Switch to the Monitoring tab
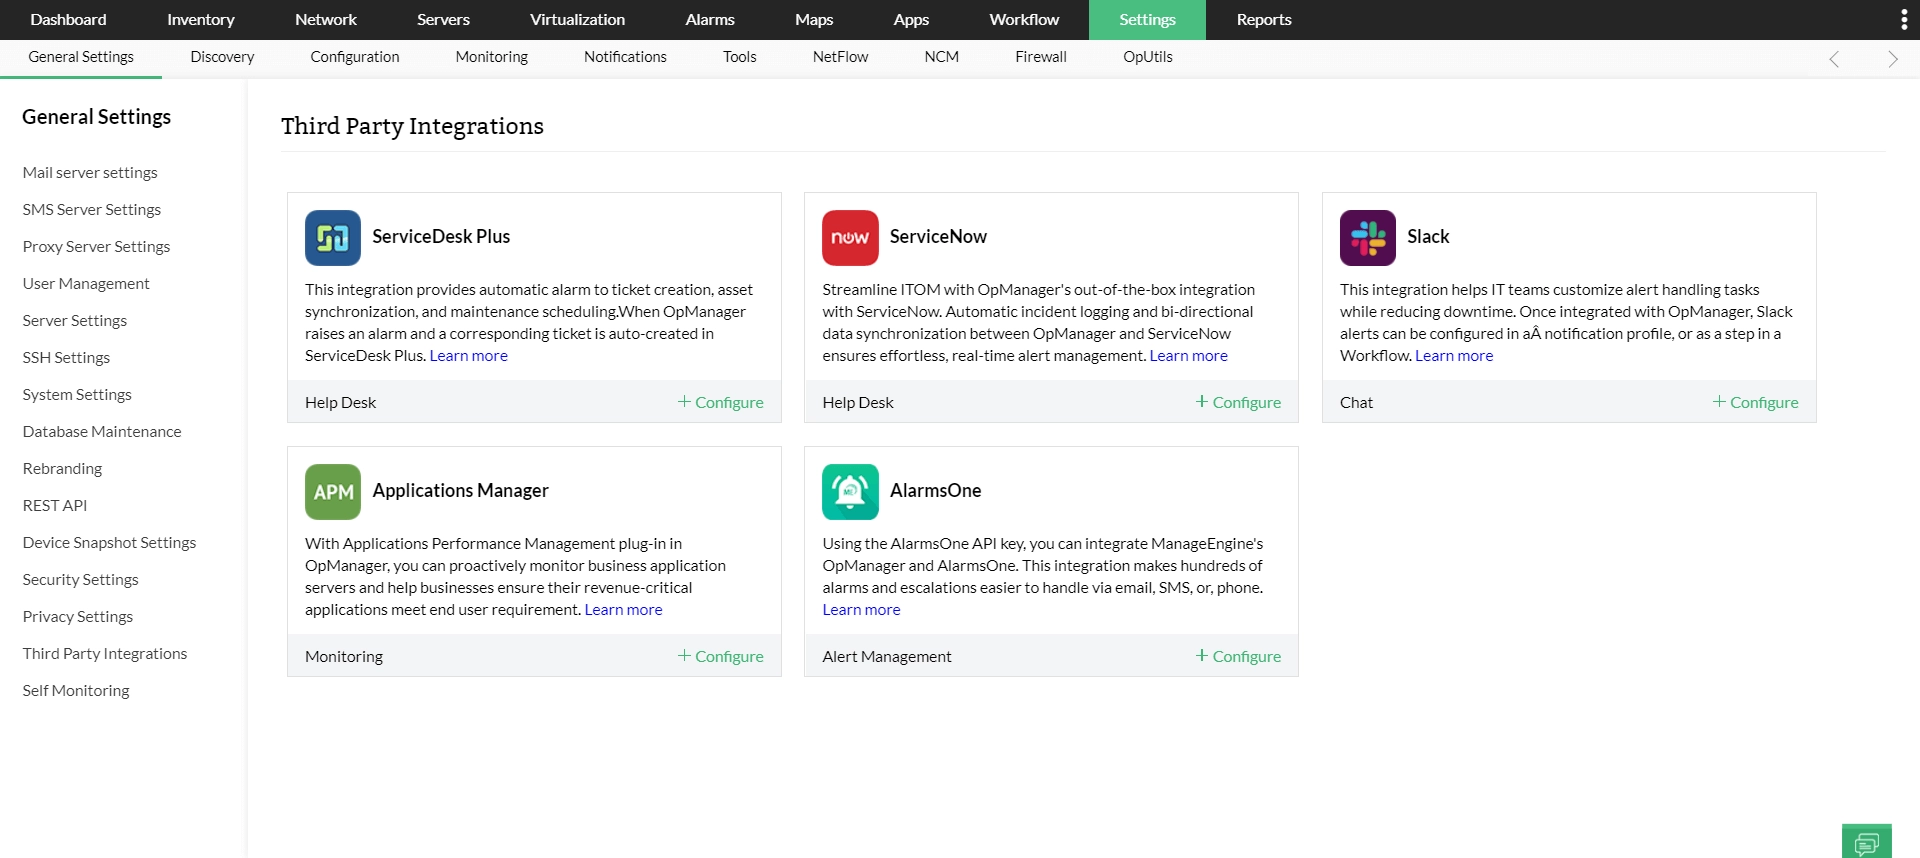 pos(491,58)
